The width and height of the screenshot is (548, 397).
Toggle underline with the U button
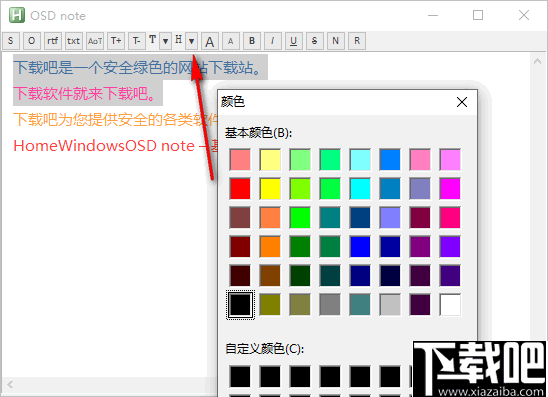(294, 41)
